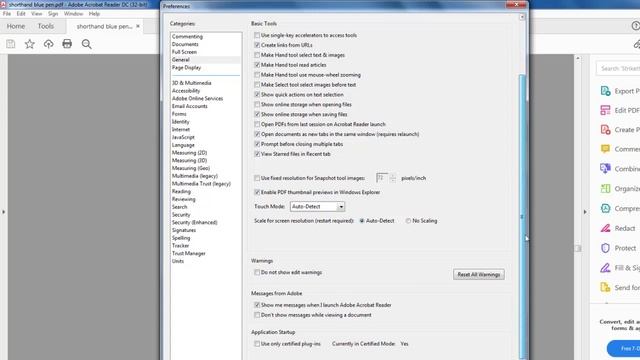Click the Search tools input field
The image size is (640, 360).
click(618, 68)
